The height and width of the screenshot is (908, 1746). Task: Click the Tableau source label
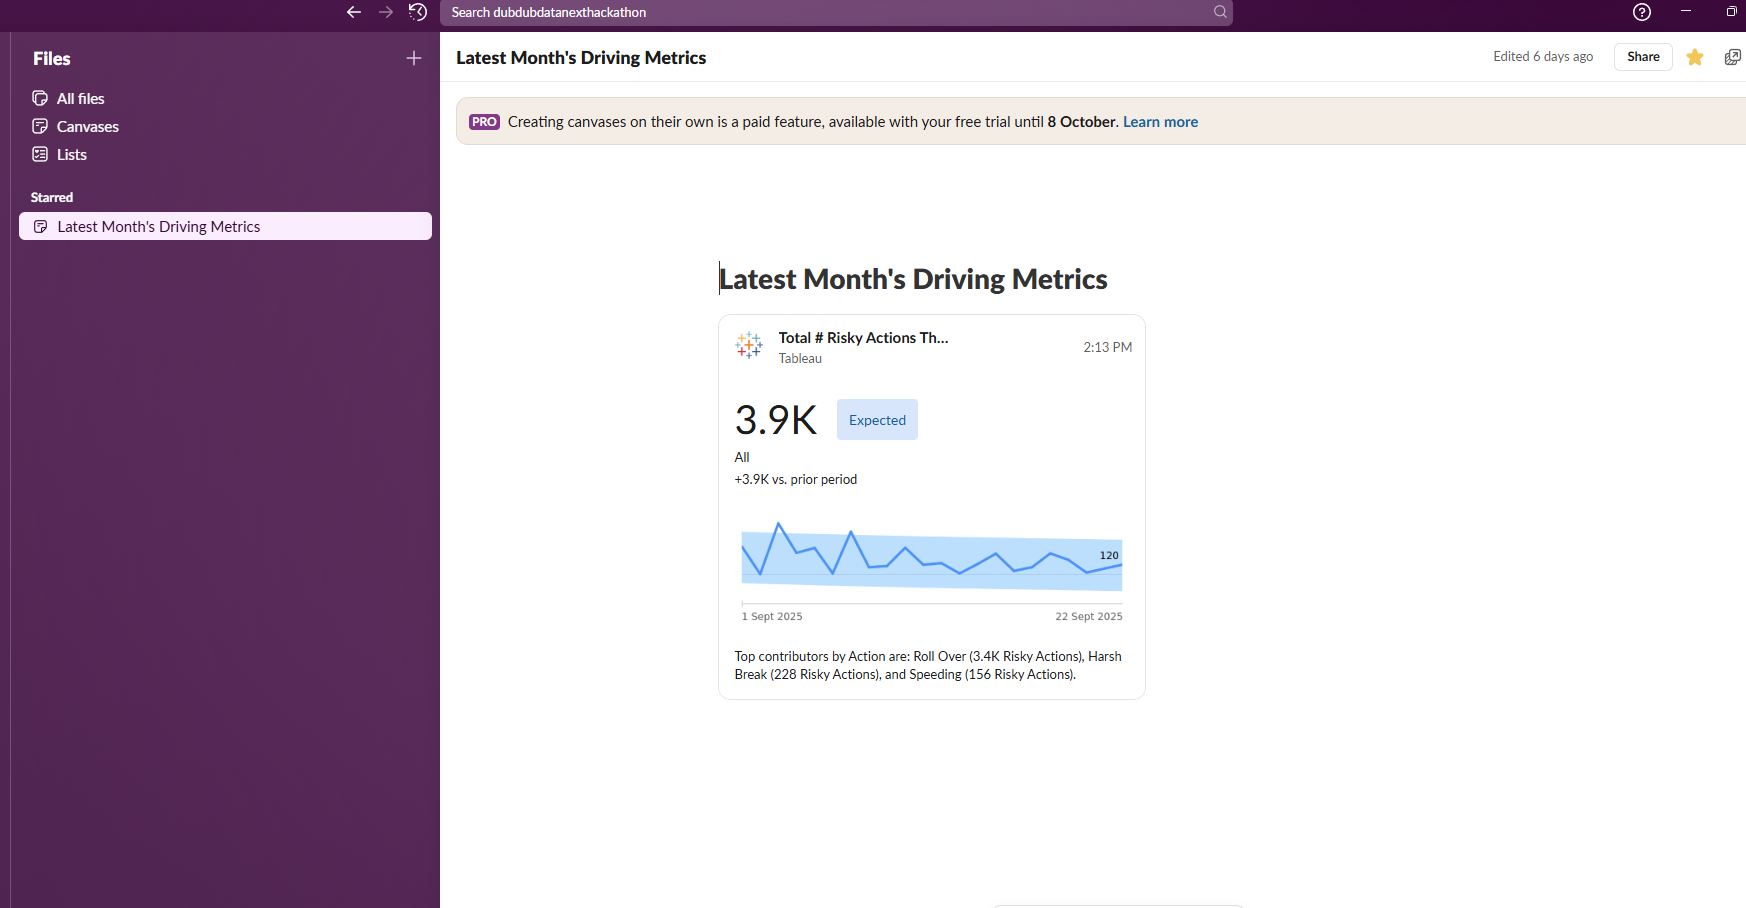click(800, 358)
